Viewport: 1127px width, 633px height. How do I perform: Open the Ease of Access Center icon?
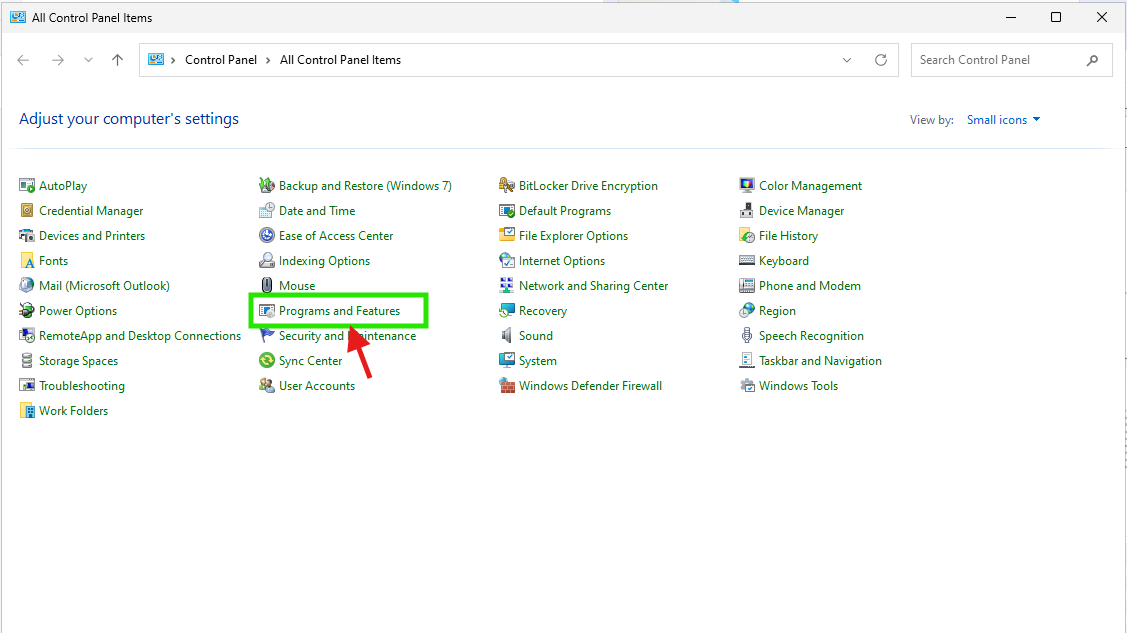(x=267, y=236)
